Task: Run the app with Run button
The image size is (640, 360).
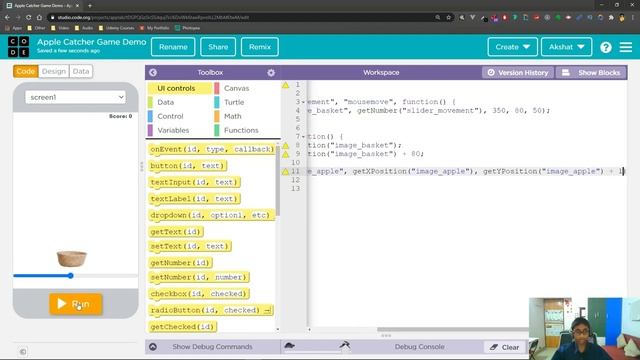Action: (76, 304)
